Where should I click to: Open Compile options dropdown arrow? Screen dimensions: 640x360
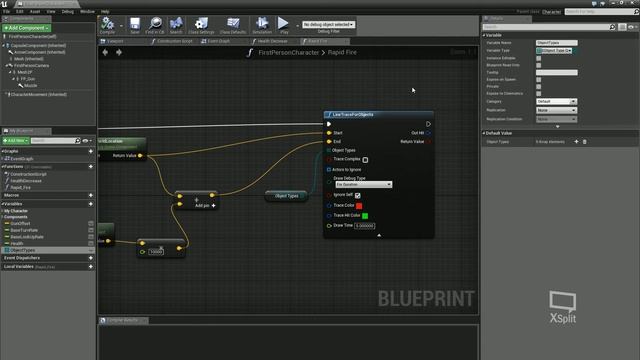(x=121, y=26)
